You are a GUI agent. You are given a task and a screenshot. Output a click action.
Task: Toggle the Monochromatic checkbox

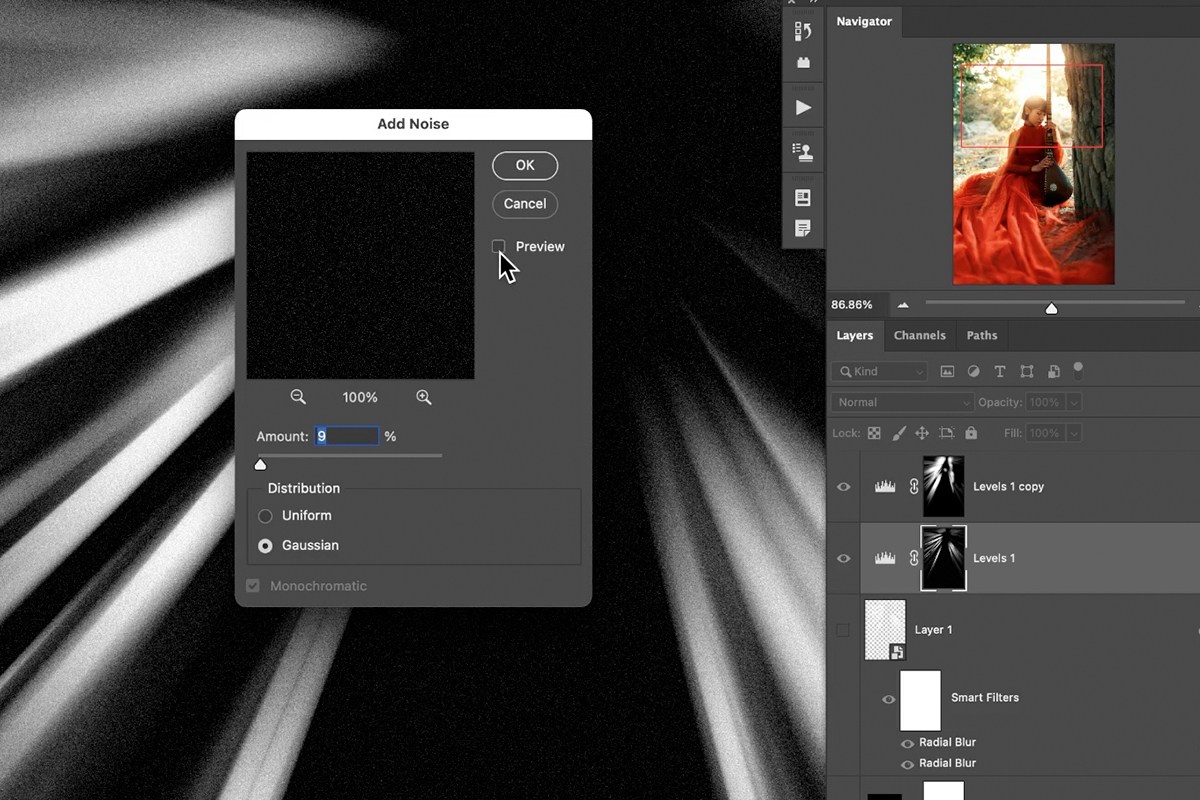pos(253,586)
